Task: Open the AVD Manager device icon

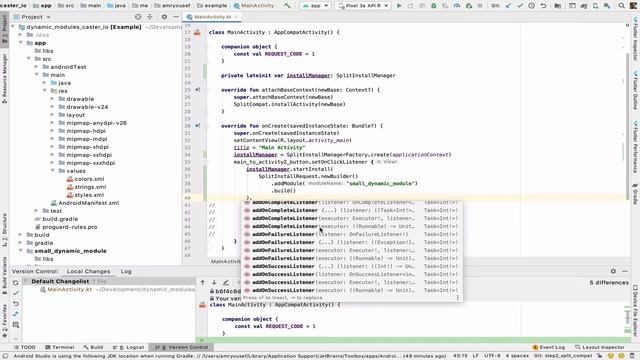Action: click(596, 6)
